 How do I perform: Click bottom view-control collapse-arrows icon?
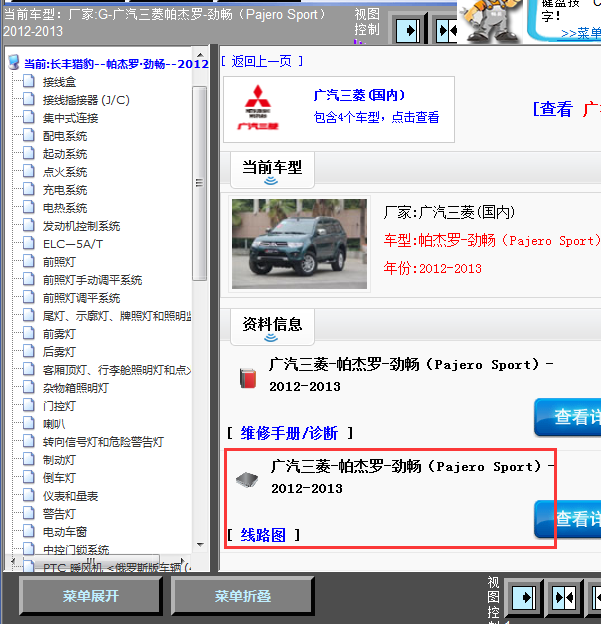pos(564,597)
